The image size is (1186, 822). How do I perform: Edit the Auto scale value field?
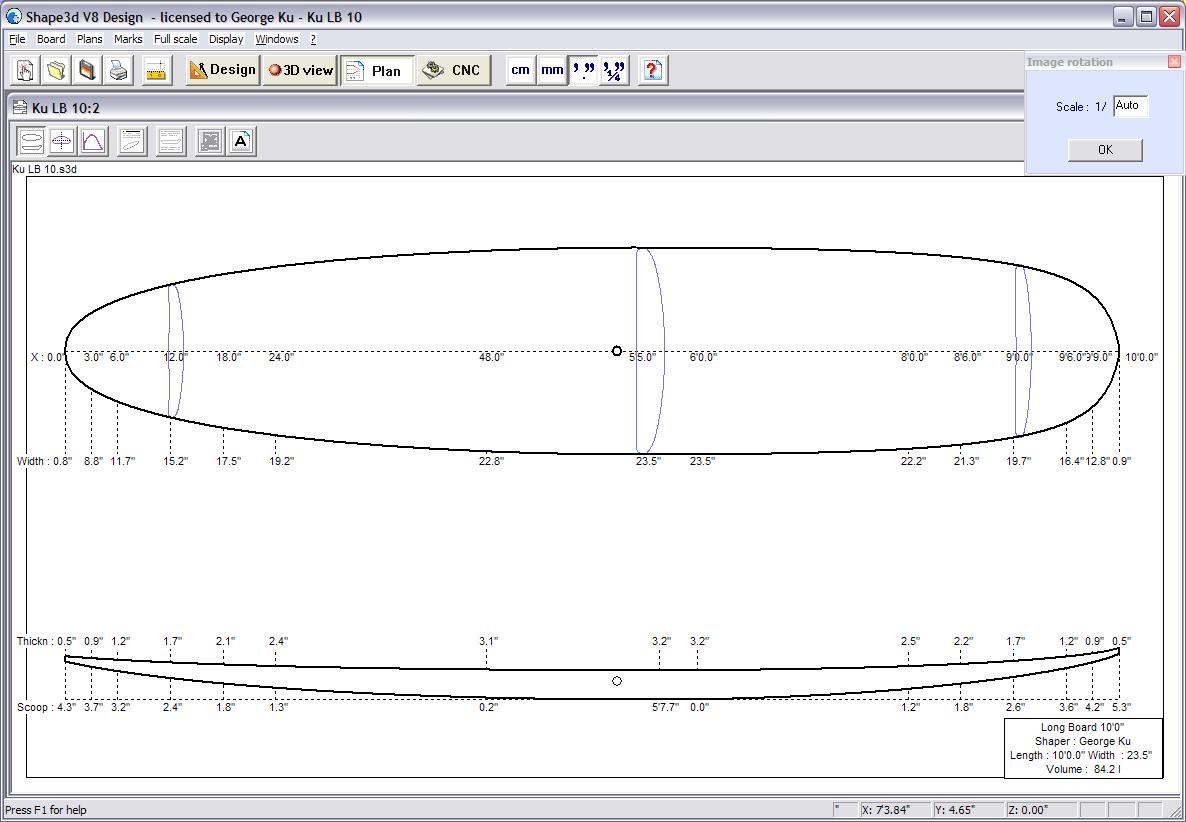[x=1130, y=106]
